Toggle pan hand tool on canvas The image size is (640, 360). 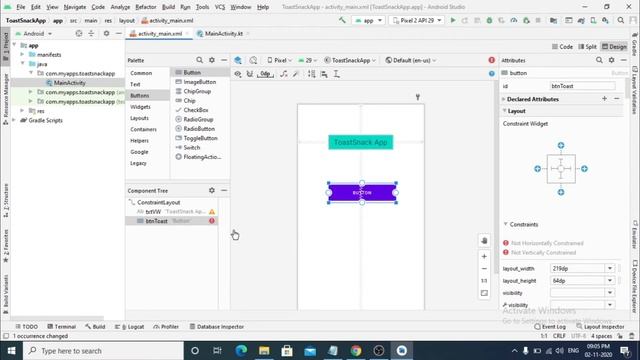click(x=484, y=241)
